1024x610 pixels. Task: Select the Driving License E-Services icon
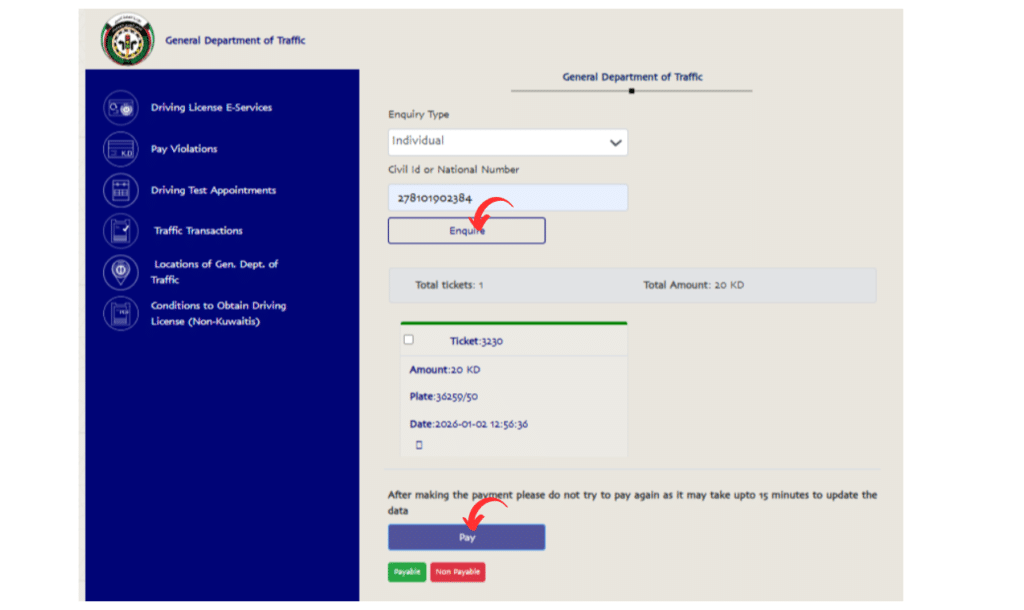point(120,107)
